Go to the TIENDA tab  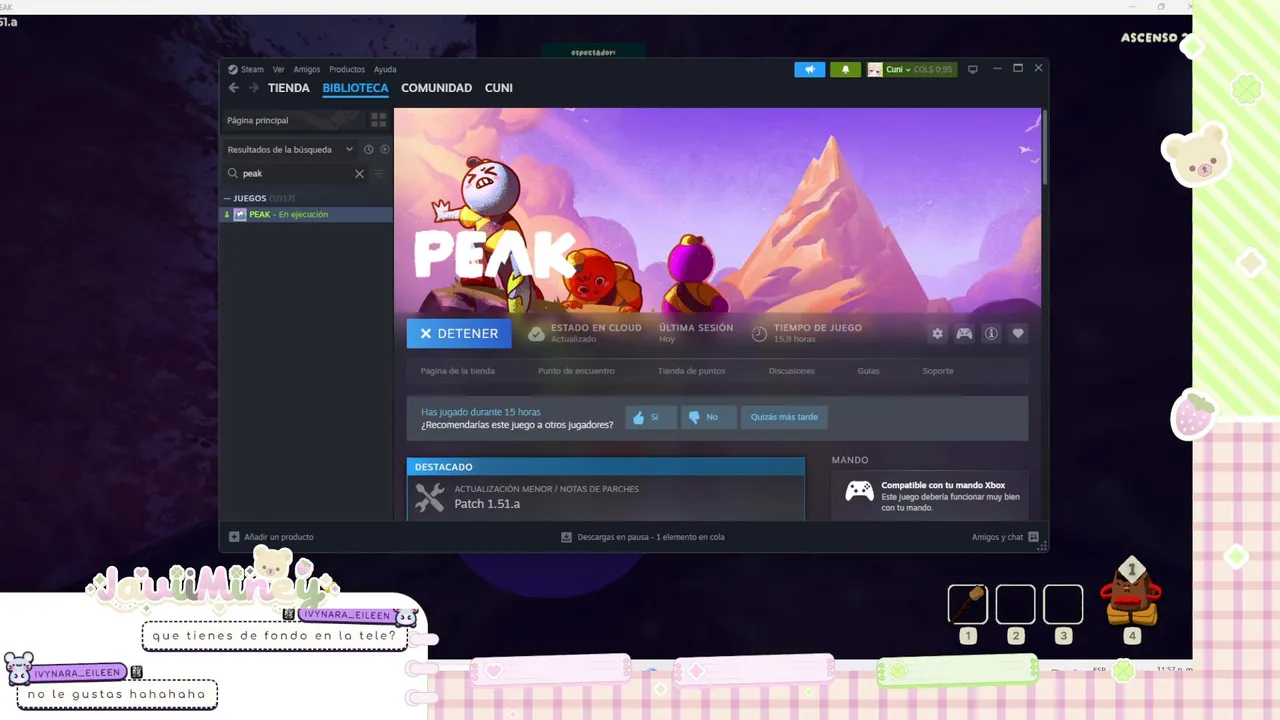[289, 88]
